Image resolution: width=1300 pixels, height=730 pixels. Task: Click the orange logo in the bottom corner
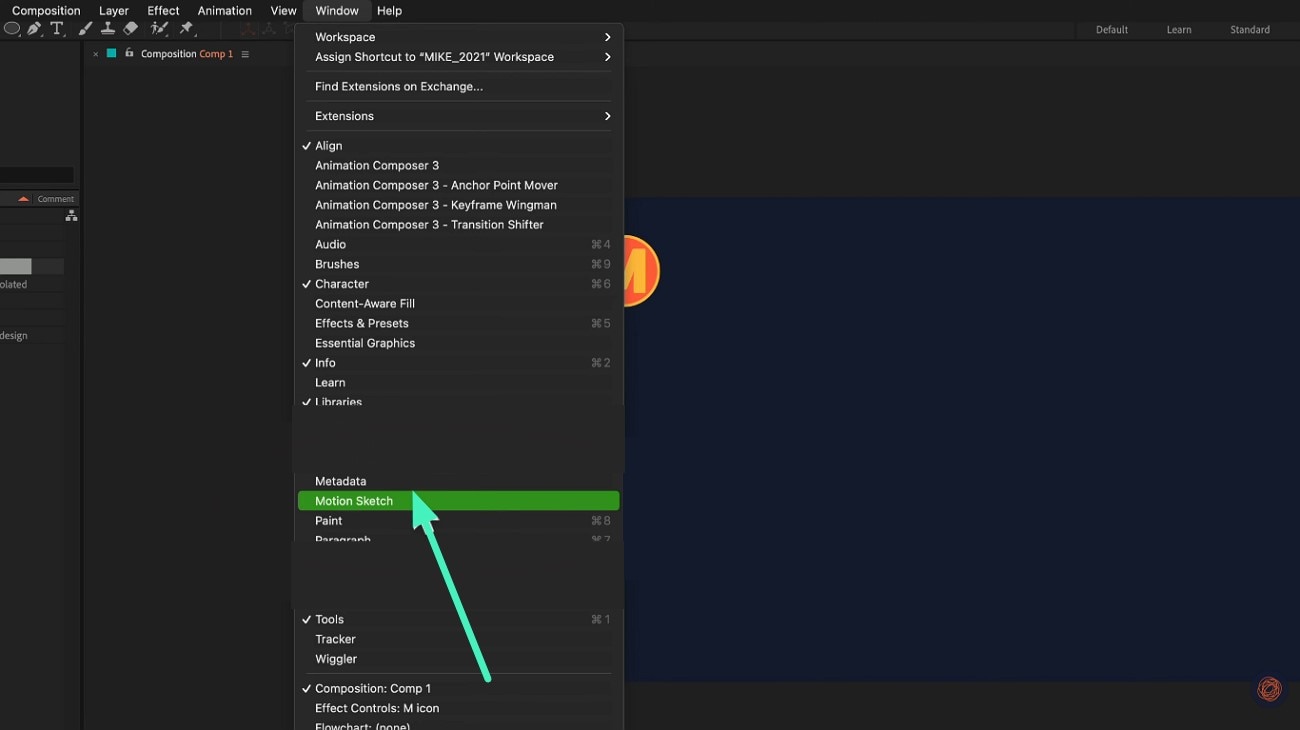click(1269, 689)
